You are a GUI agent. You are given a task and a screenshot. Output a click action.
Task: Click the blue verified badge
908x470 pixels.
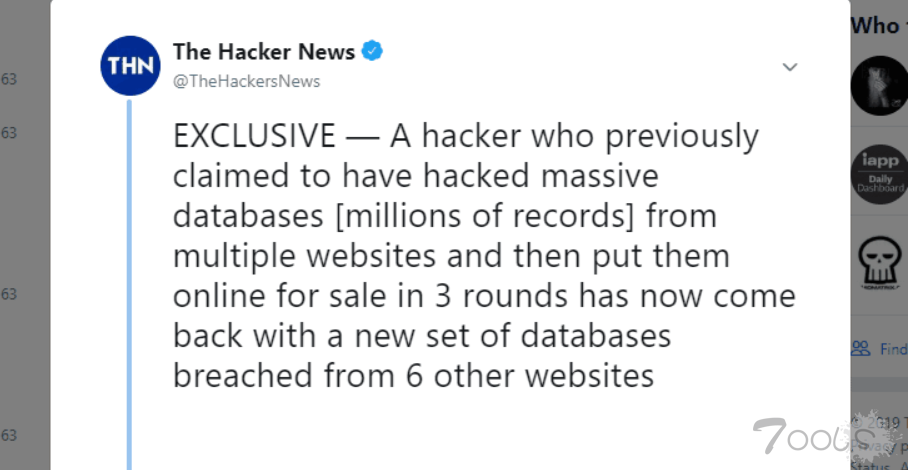(372, 52)
